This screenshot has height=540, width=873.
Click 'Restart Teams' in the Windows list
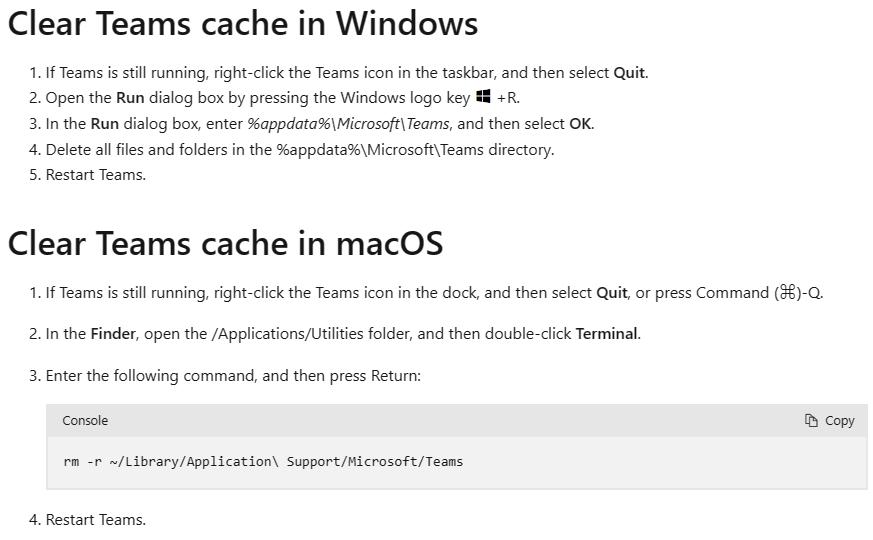(95, 175)
